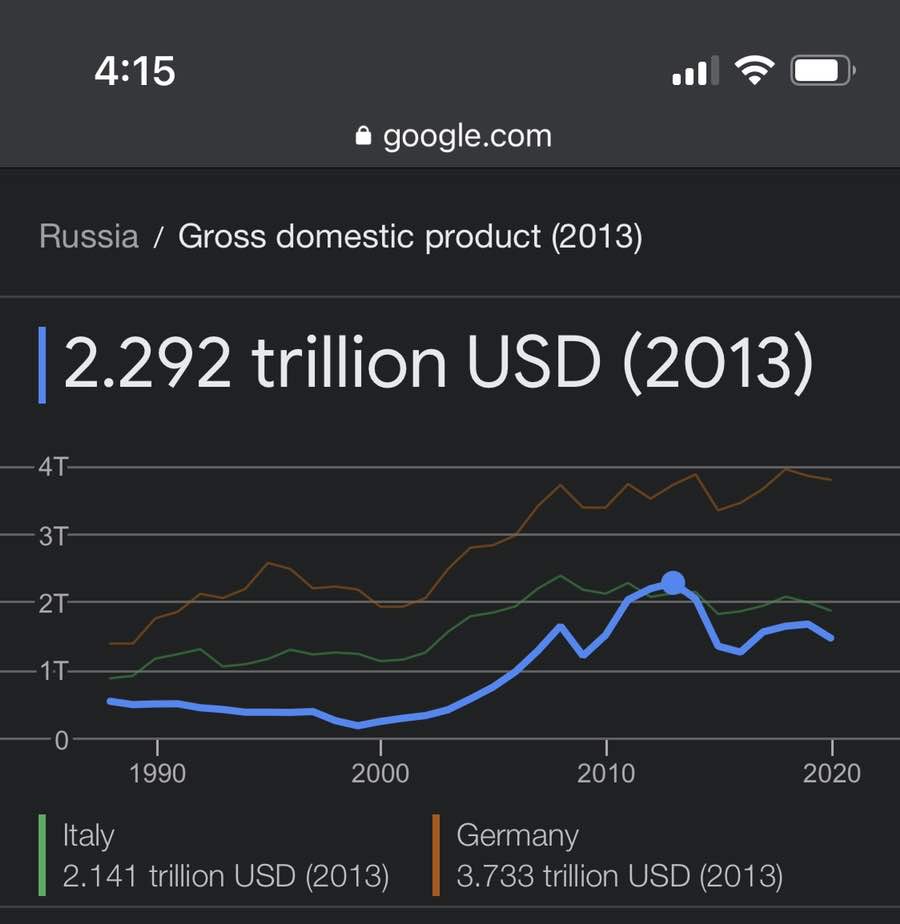Tap the lock icon beside google.com

tap(363, 136)
